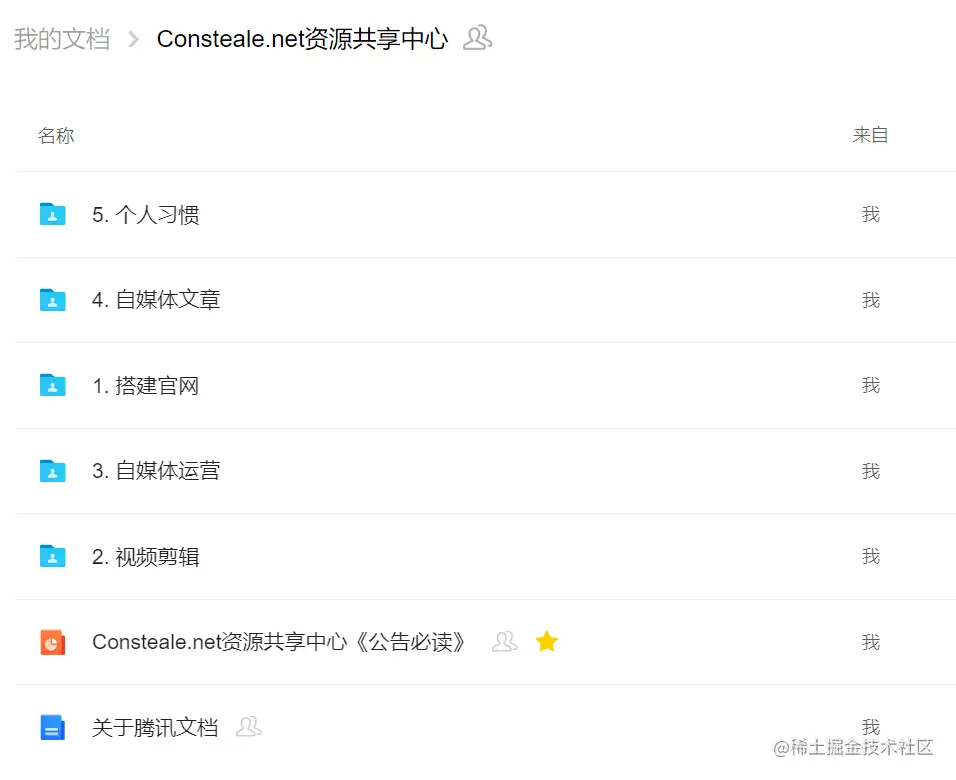Sort files by the 名称 column header
Image resolution: width=956 pixels, height=780 pixels.
coord(56,135)
